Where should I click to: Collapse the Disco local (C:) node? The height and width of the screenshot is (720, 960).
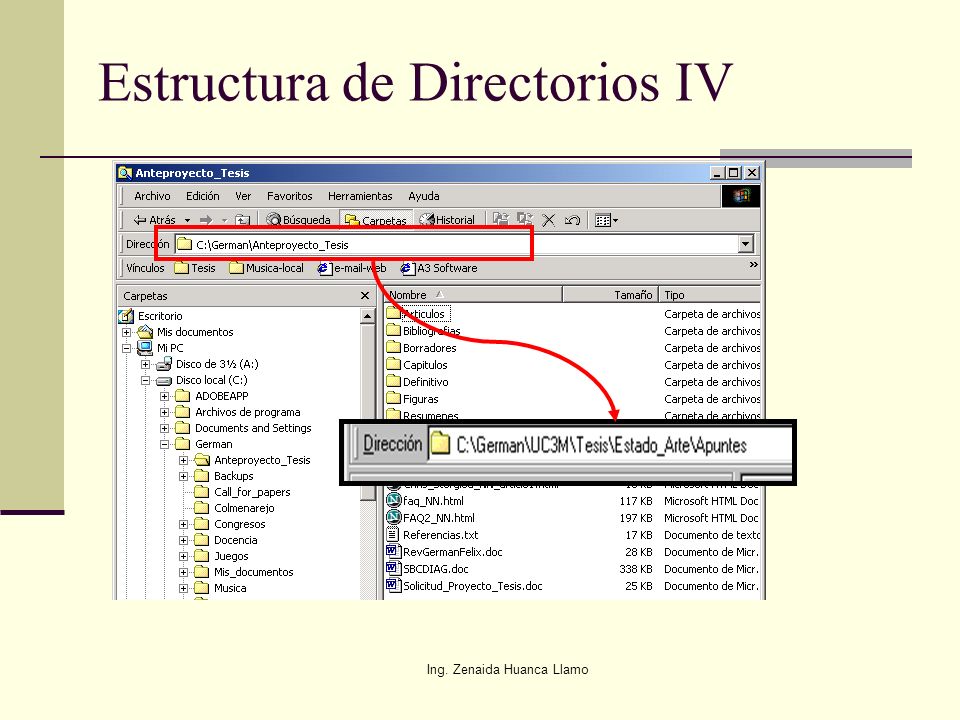(145, 380)
